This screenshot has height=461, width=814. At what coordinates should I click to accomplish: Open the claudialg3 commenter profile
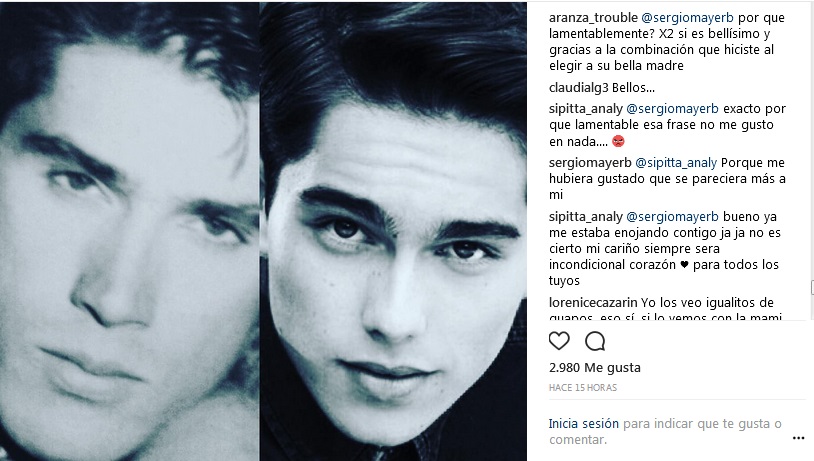(578, 88)
